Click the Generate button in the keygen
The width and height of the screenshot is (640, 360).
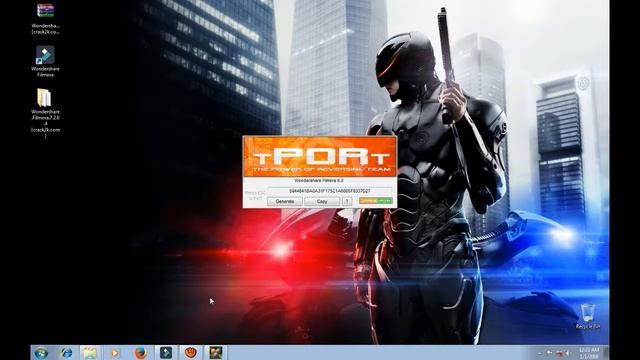point(285,201)
